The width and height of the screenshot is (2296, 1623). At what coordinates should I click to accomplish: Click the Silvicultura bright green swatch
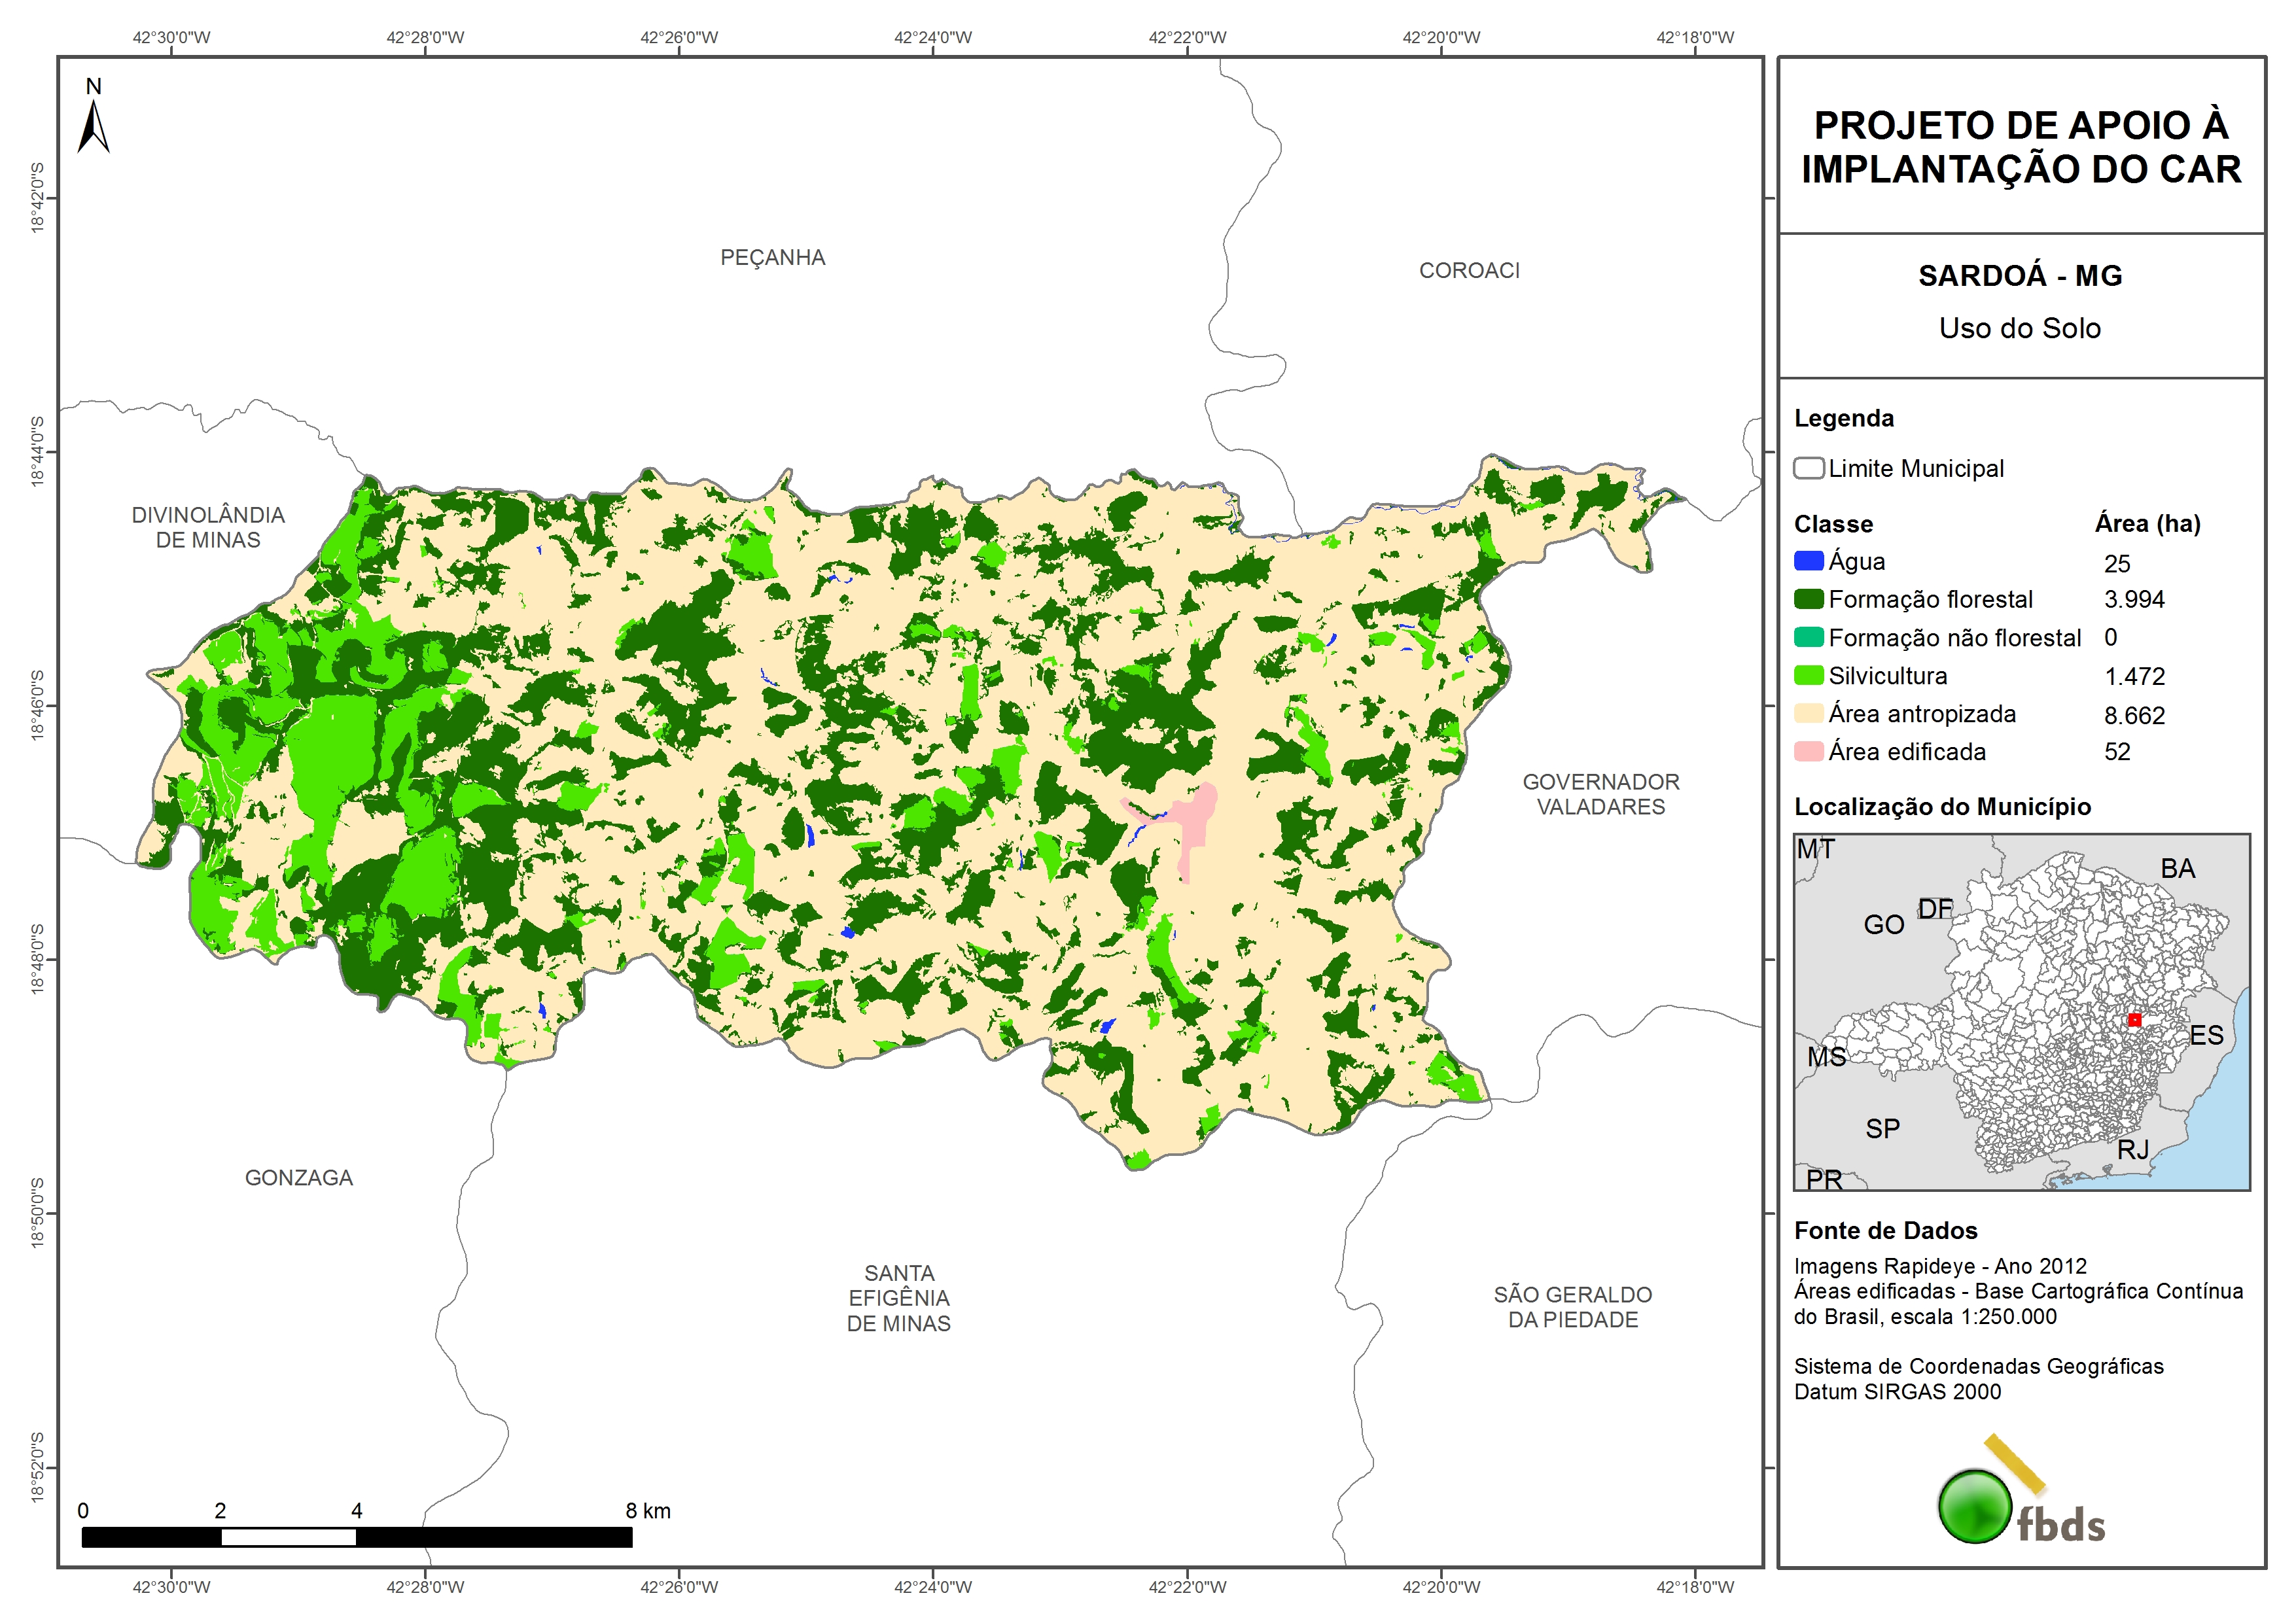(x=1808, y=675)
